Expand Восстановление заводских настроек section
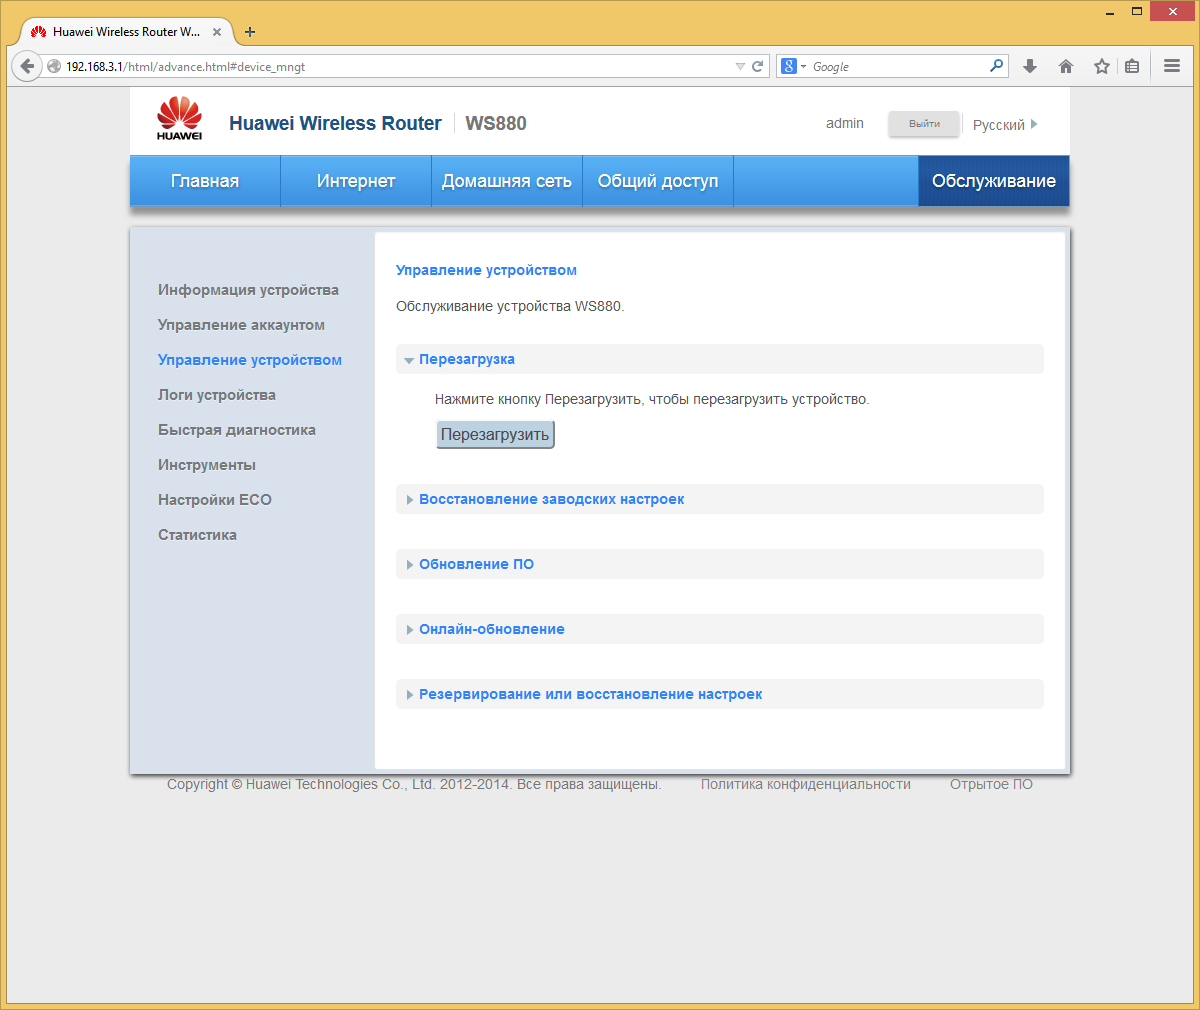This screenshot has width=1200, height=1010. coord(720,499)
